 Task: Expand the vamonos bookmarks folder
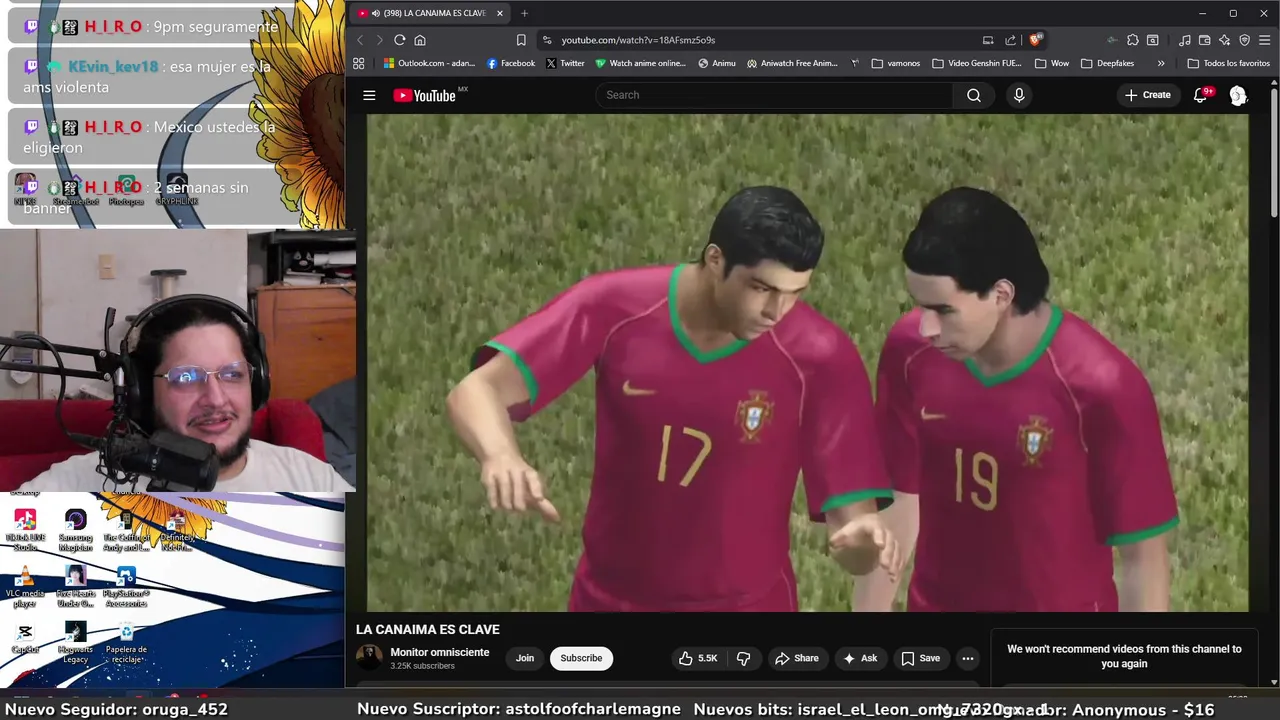point(895,63)
